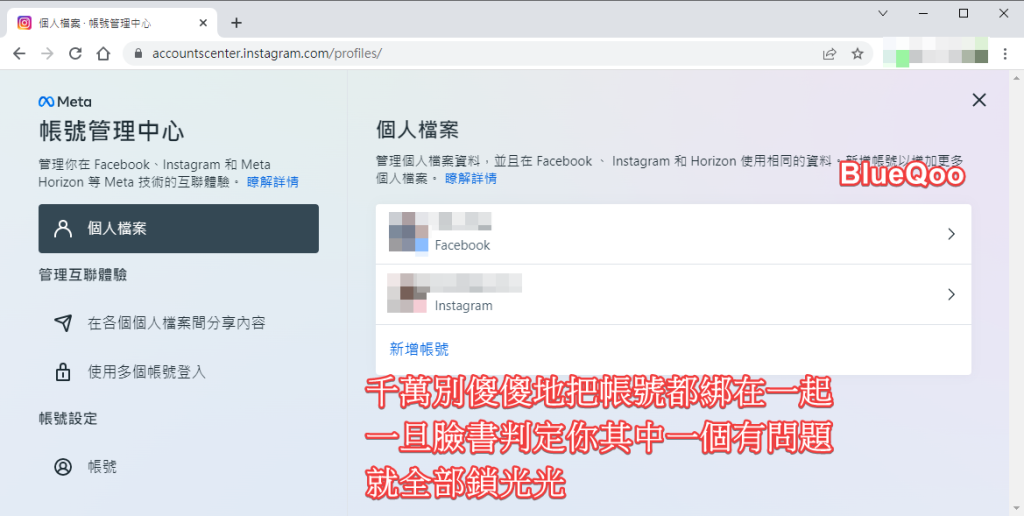Viewport: 1024px width, 516px height.
Task: Expand the Instagram profile row chevron
Action: 950,294
